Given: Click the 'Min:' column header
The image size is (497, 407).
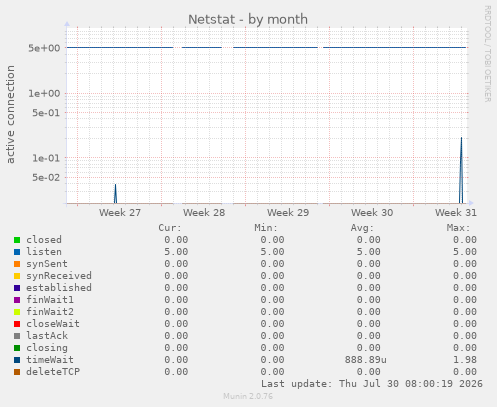Looking at the screenshot, I should pos(266,228).
